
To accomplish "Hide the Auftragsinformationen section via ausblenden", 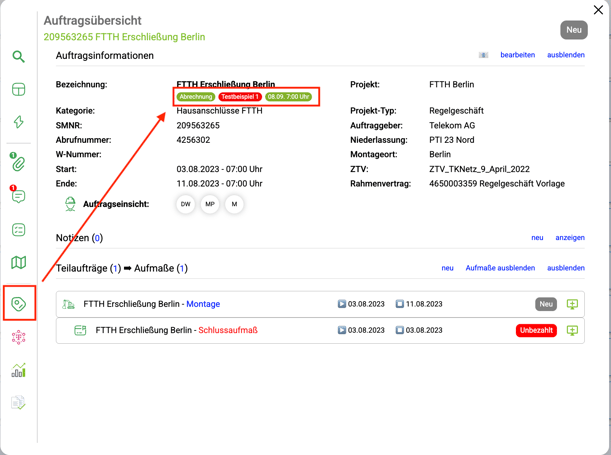I will (565, 55).
